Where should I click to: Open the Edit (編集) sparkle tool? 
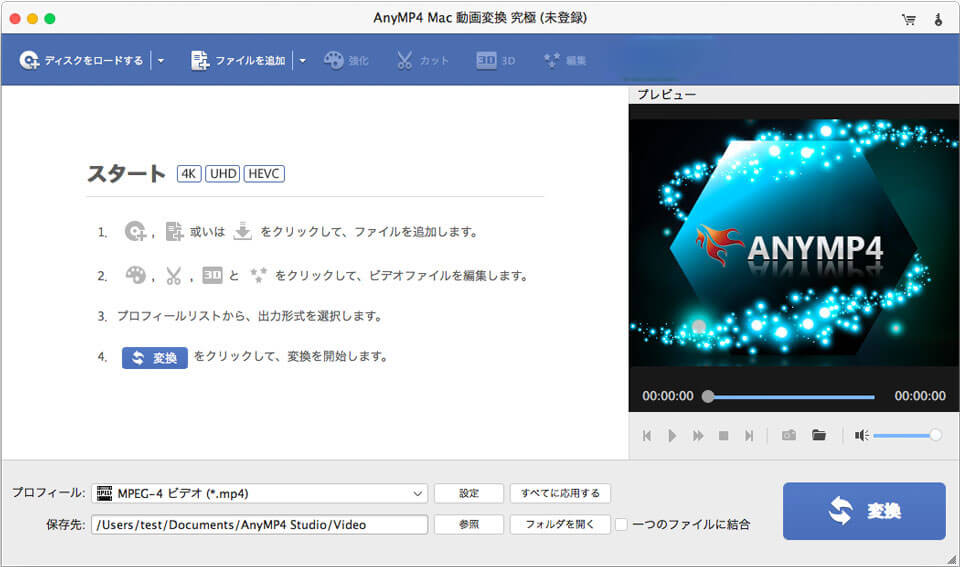565,60
